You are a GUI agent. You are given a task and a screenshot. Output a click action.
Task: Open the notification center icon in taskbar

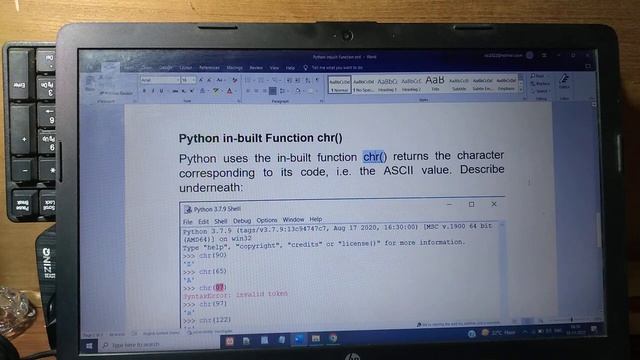click(x=593, y=330)
